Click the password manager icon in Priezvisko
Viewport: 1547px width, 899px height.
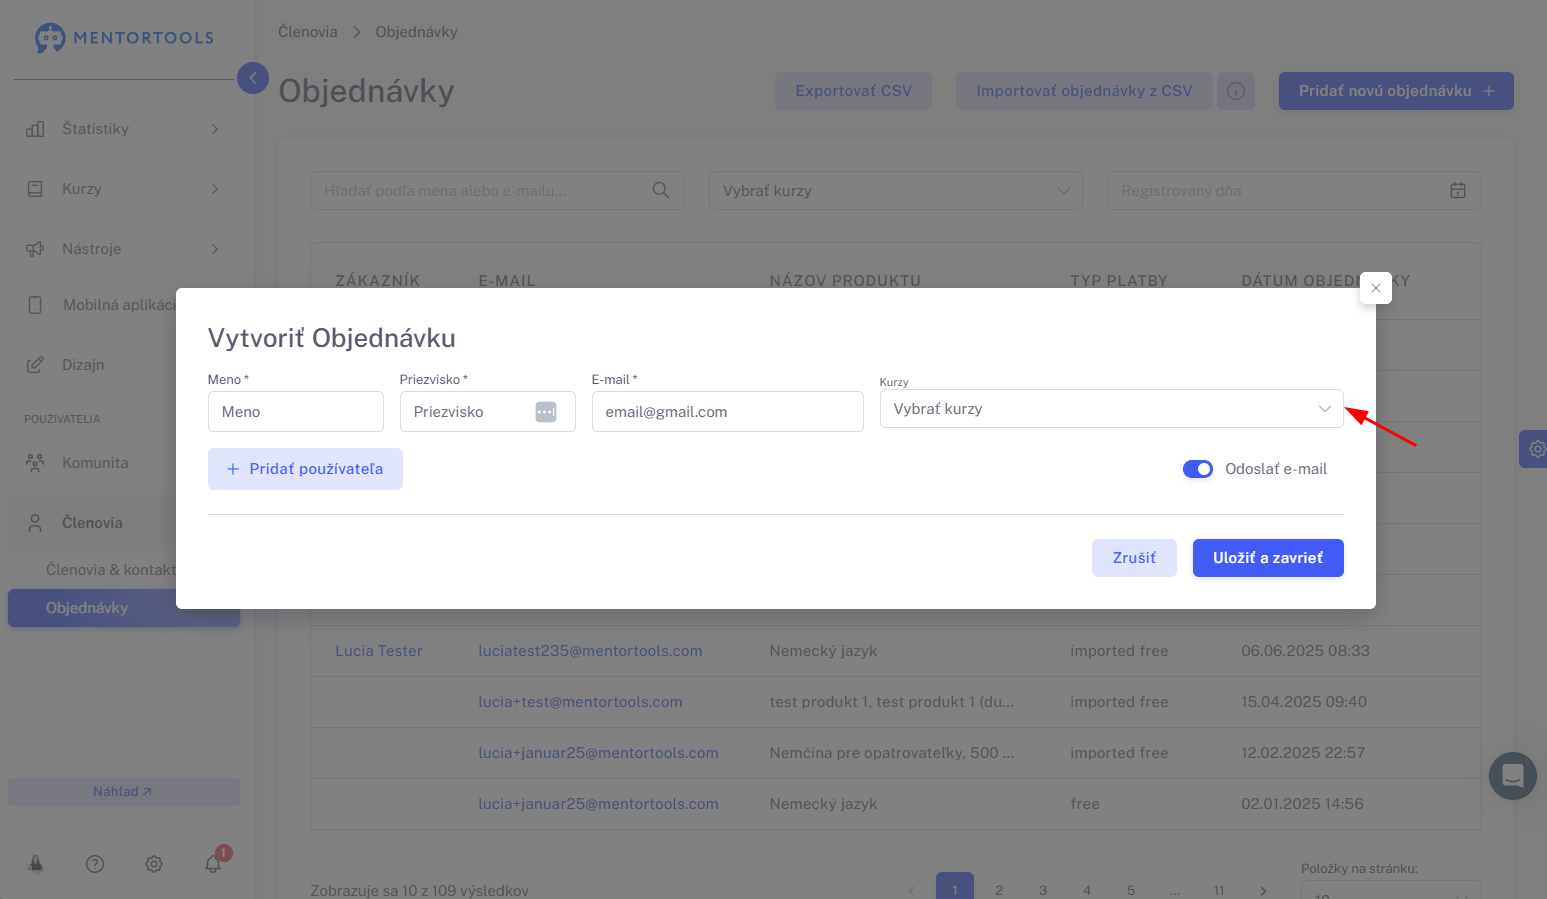tap(546, 412)
